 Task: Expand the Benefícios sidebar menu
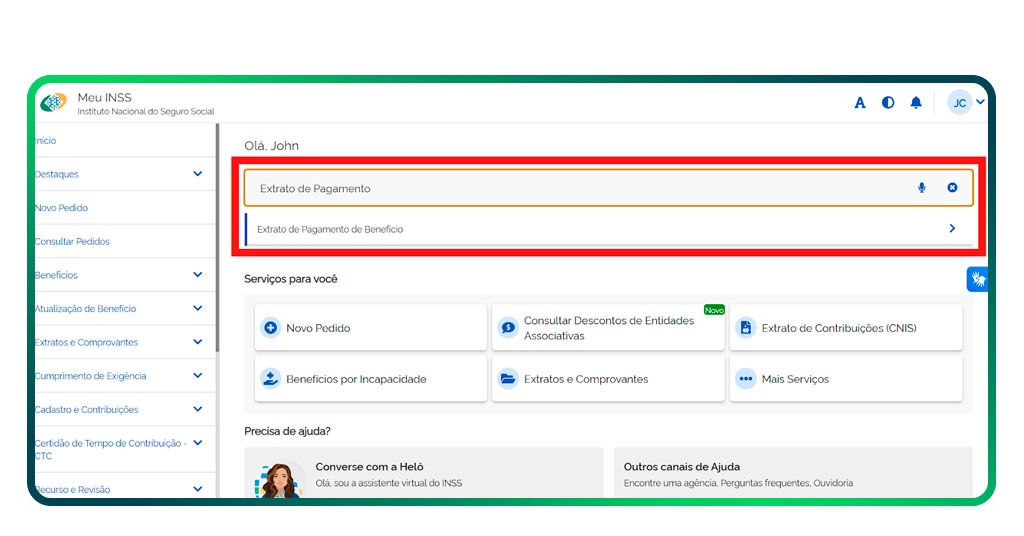coord(197,275)
